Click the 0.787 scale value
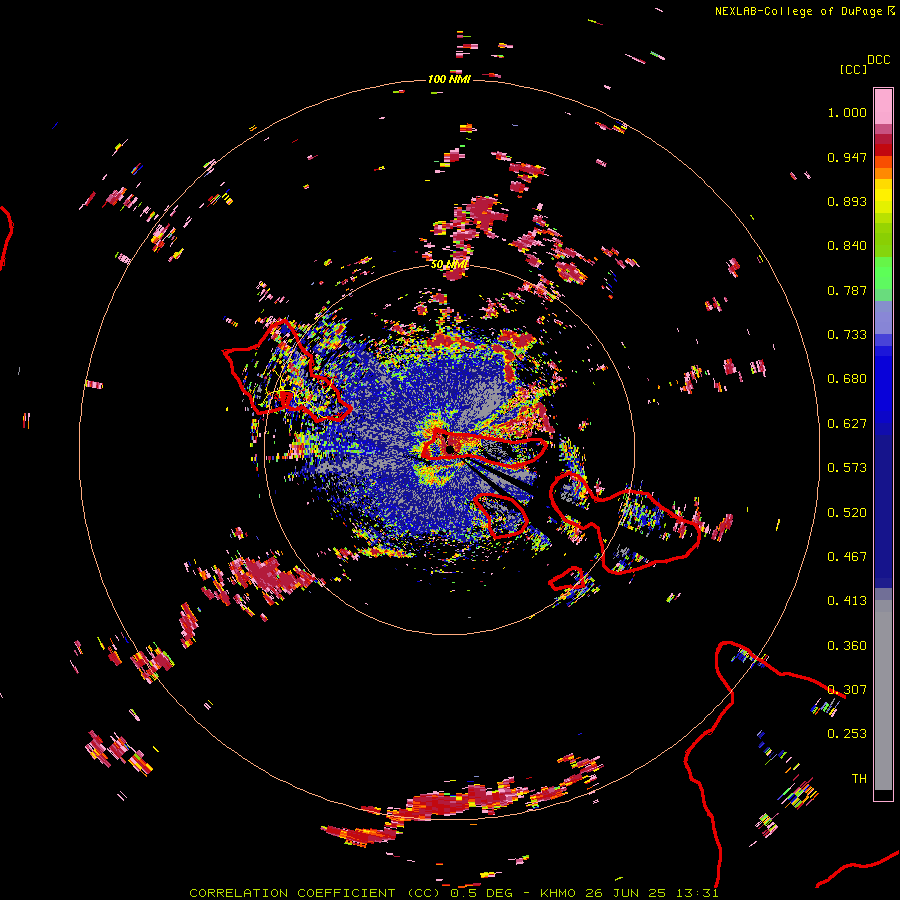 click(x=847, y=290)
